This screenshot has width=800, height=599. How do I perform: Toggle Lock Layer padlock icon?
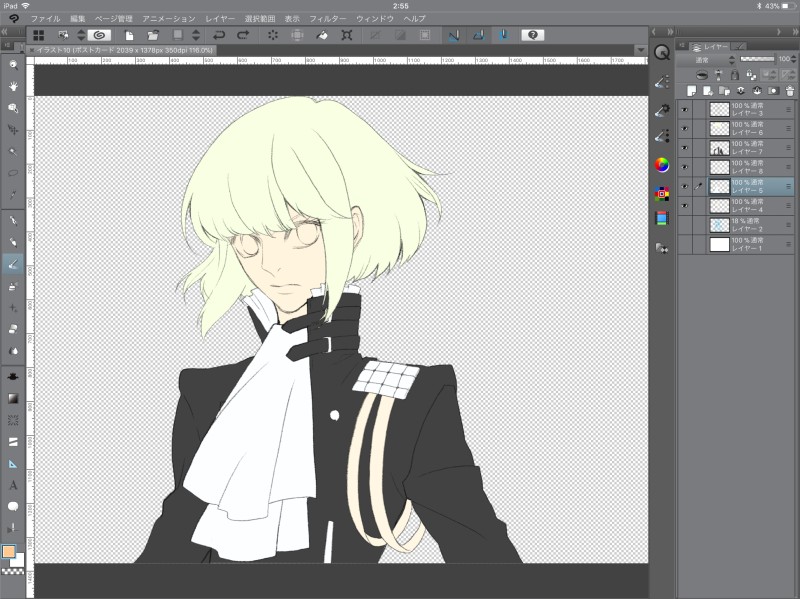pos(735,75)
